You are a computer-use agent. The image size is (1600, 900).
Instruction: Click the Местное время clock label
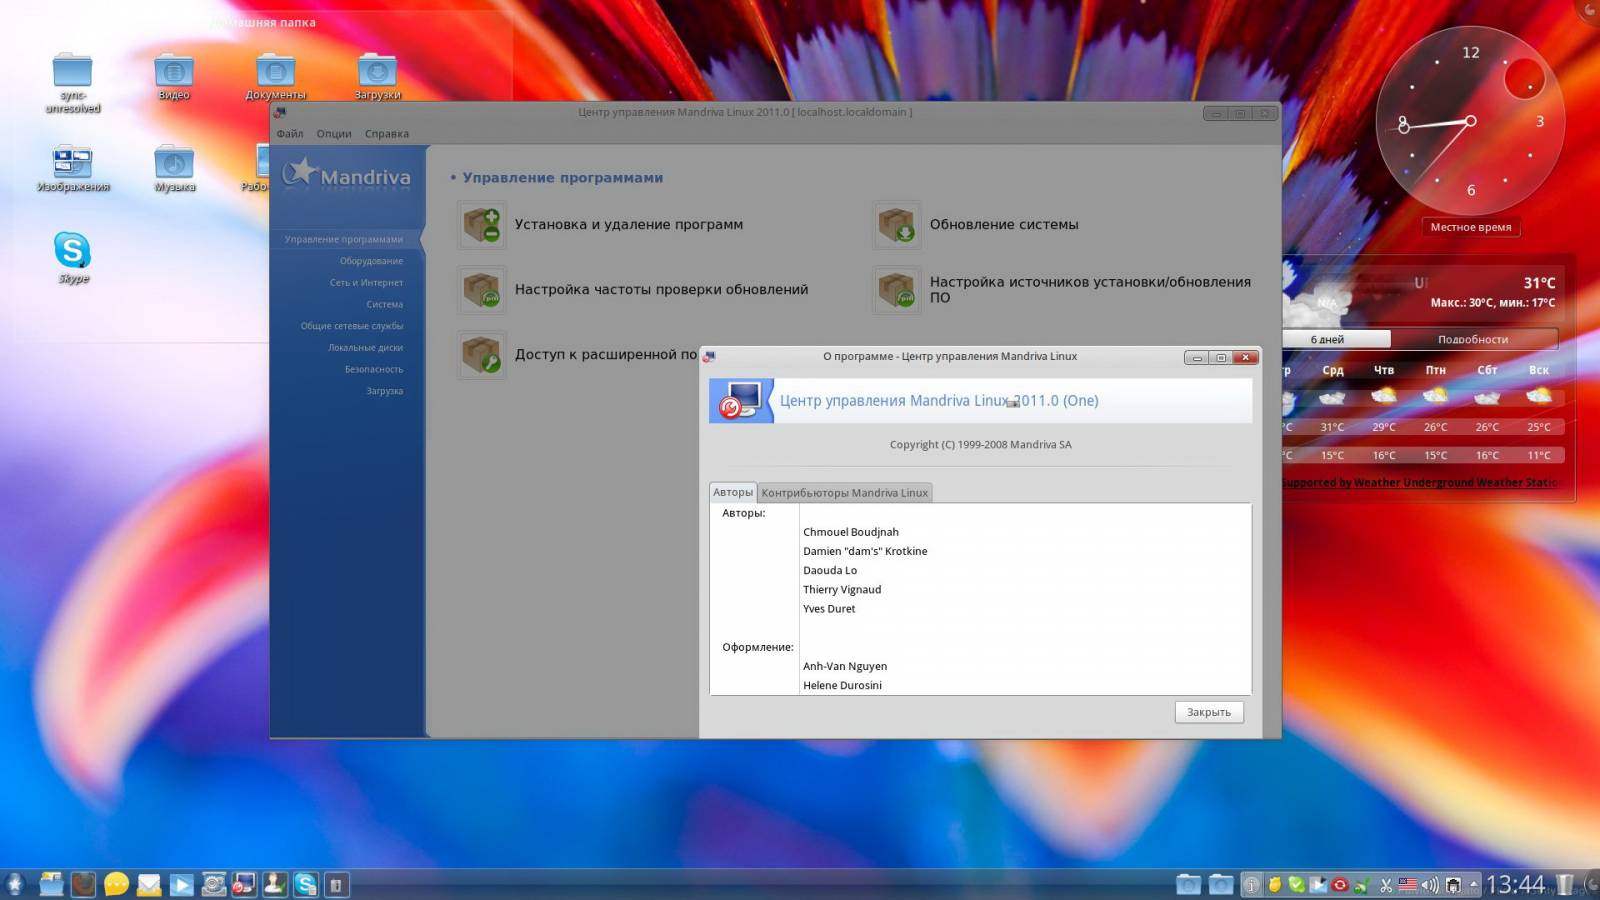click(1471, 227)
